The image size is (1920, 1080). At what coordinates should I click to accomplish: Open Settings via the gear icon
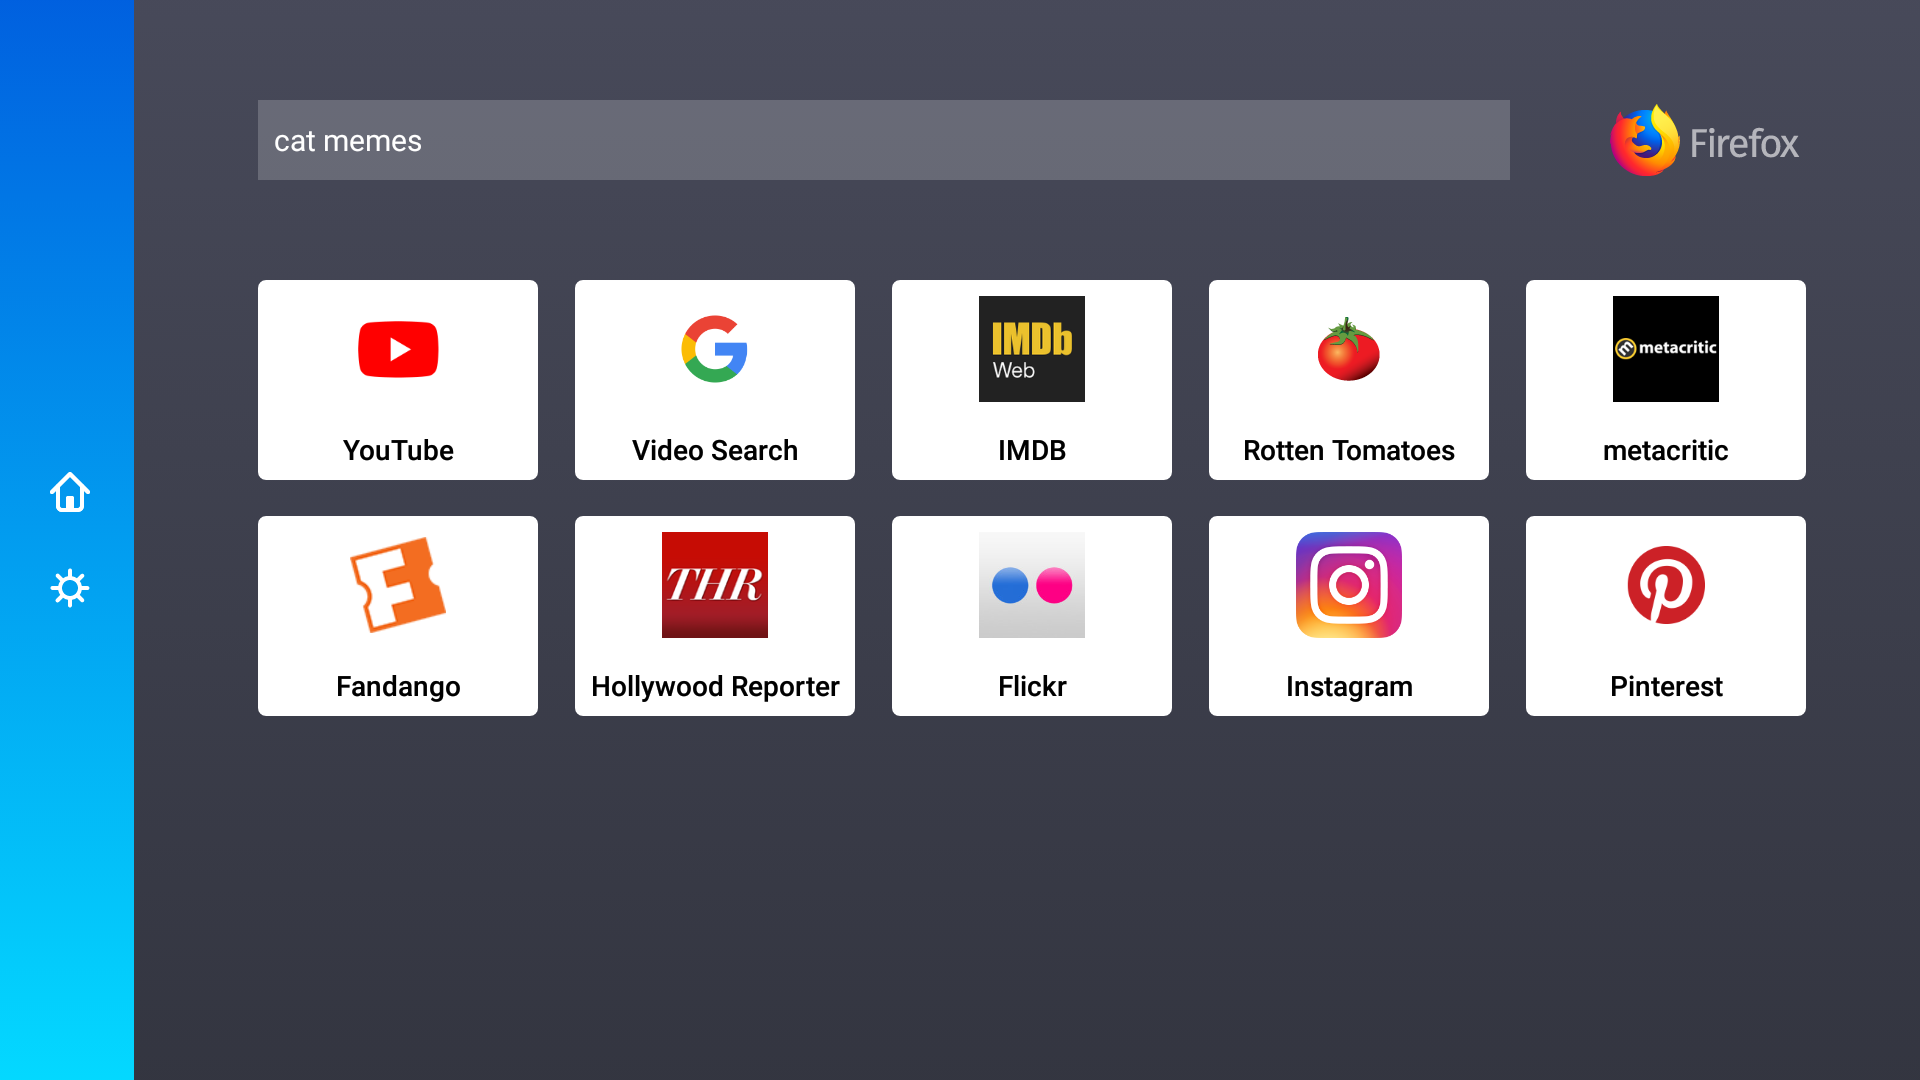point(69,588)
